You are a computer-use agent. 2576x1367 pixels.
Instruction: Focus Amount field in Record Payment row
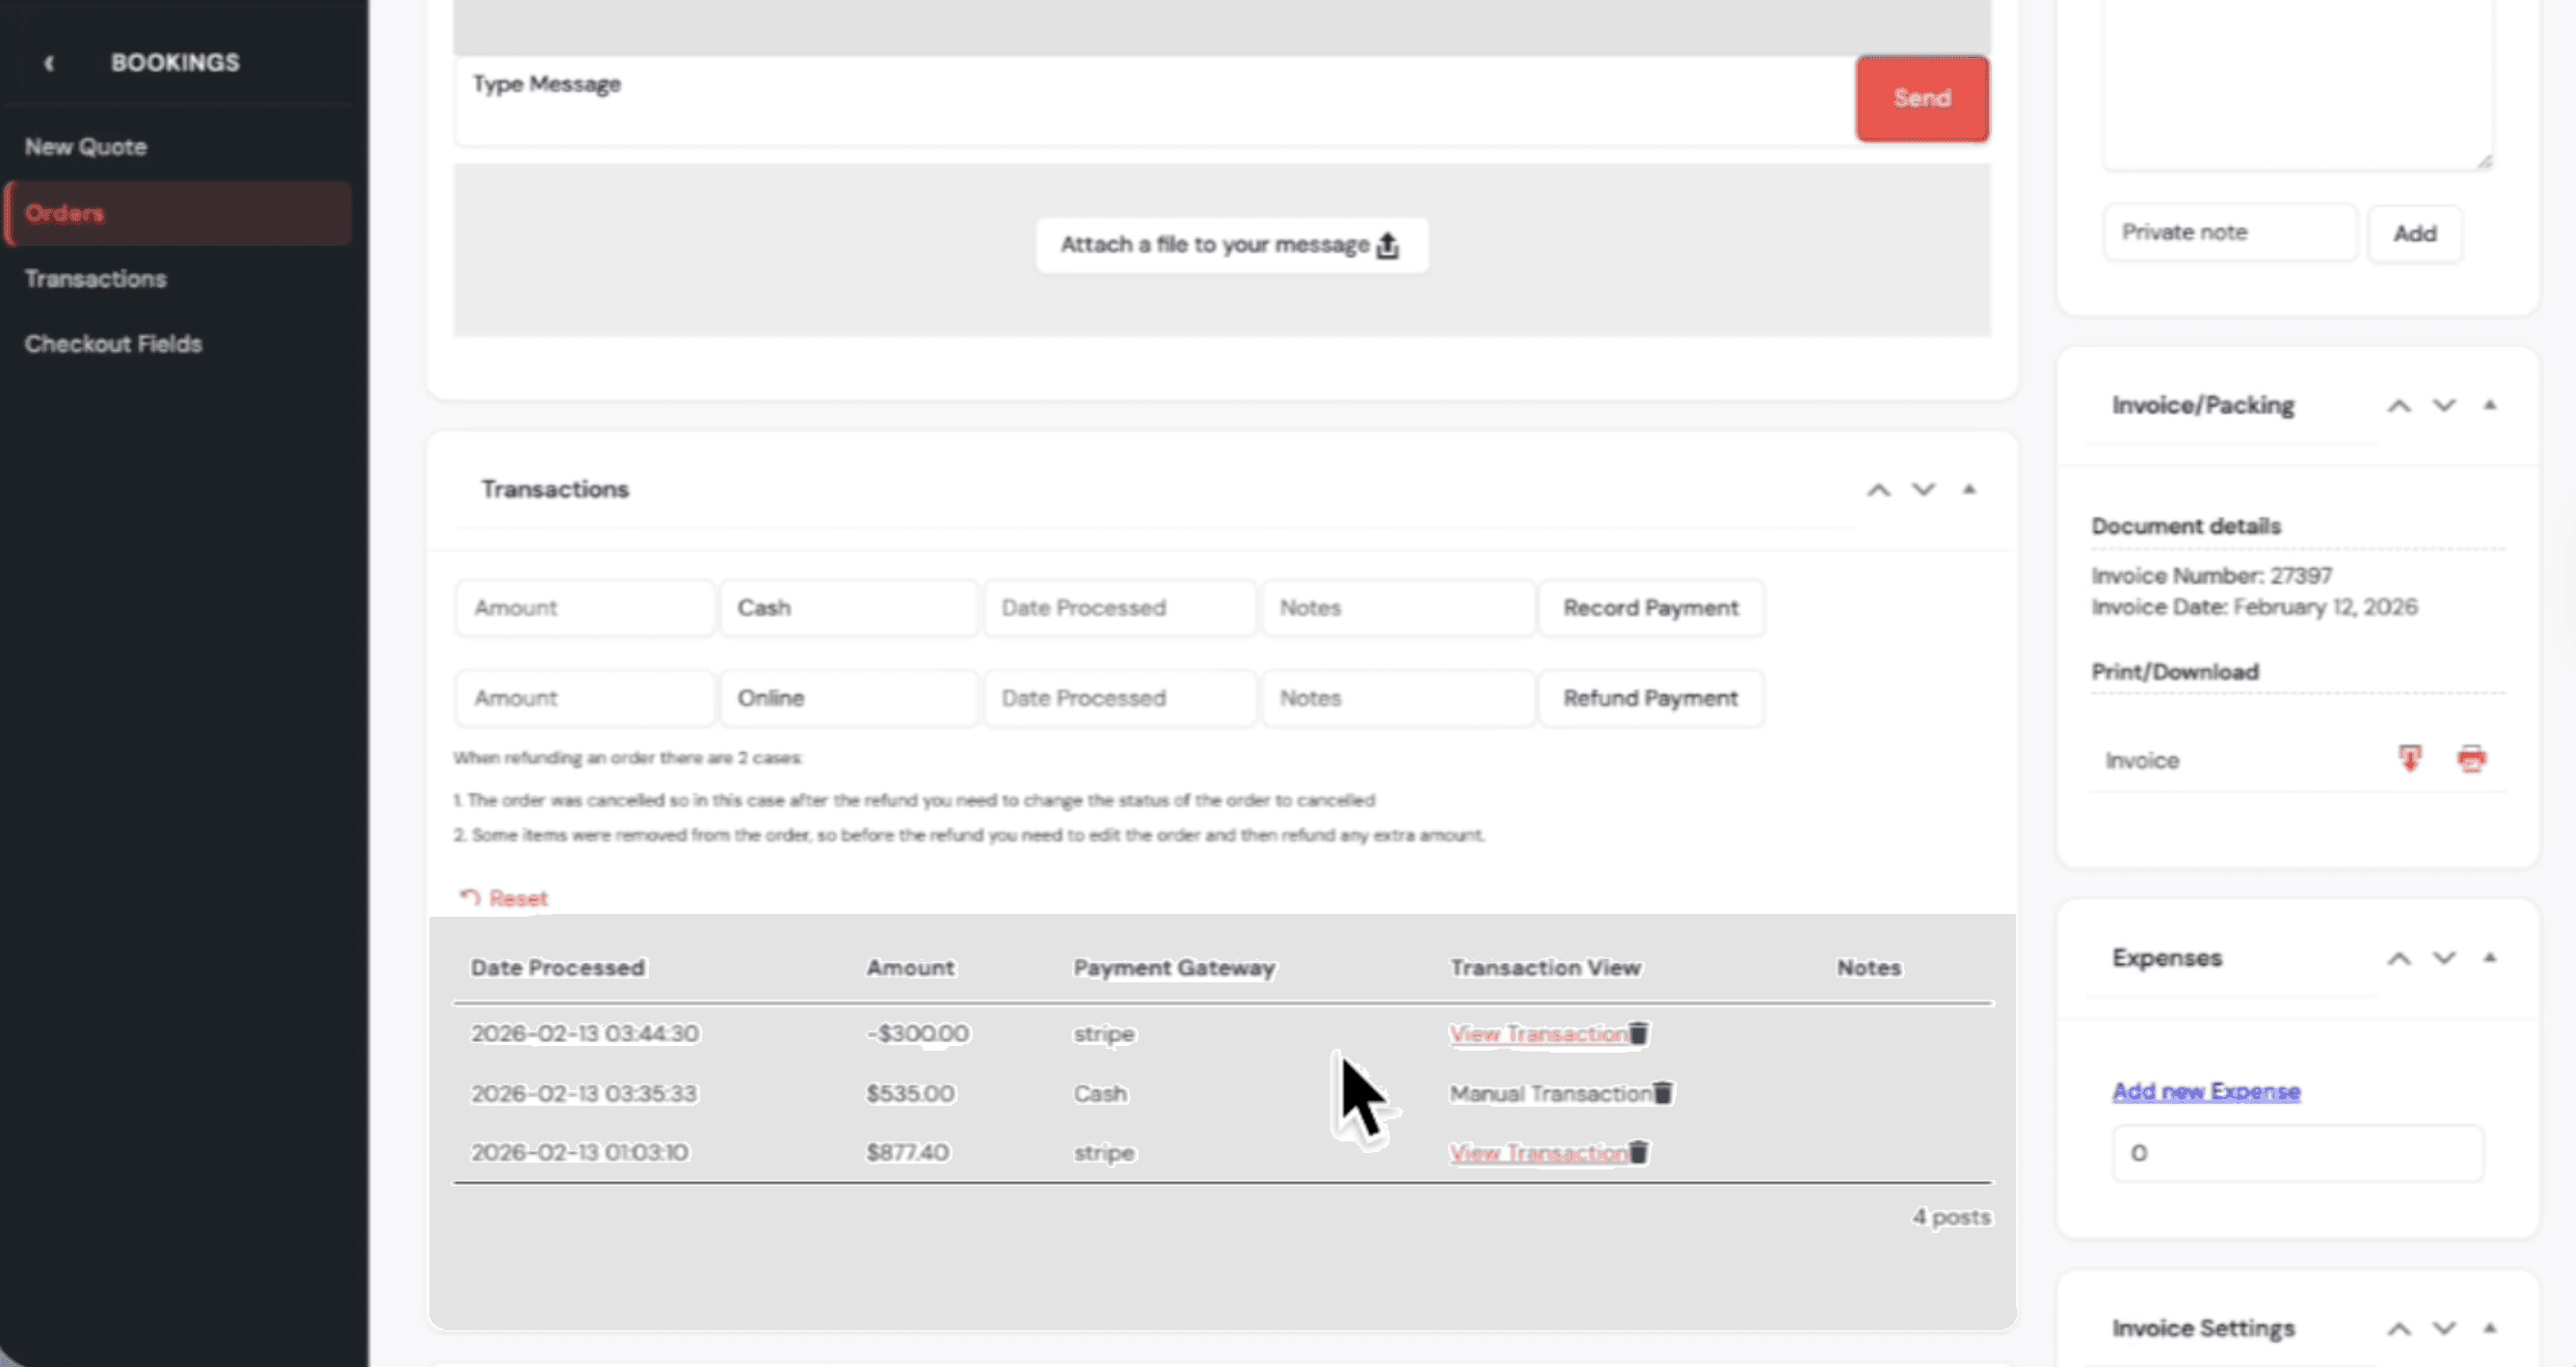pyautogui.click(x=585, y=608)
